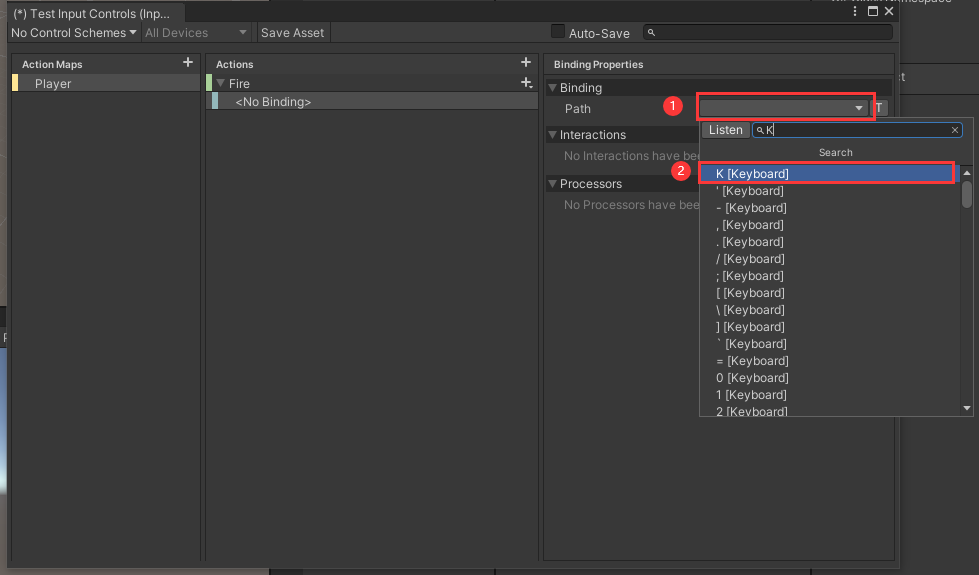Open the Path binding dropdown

pyautogui.click(x=785, y=108)
